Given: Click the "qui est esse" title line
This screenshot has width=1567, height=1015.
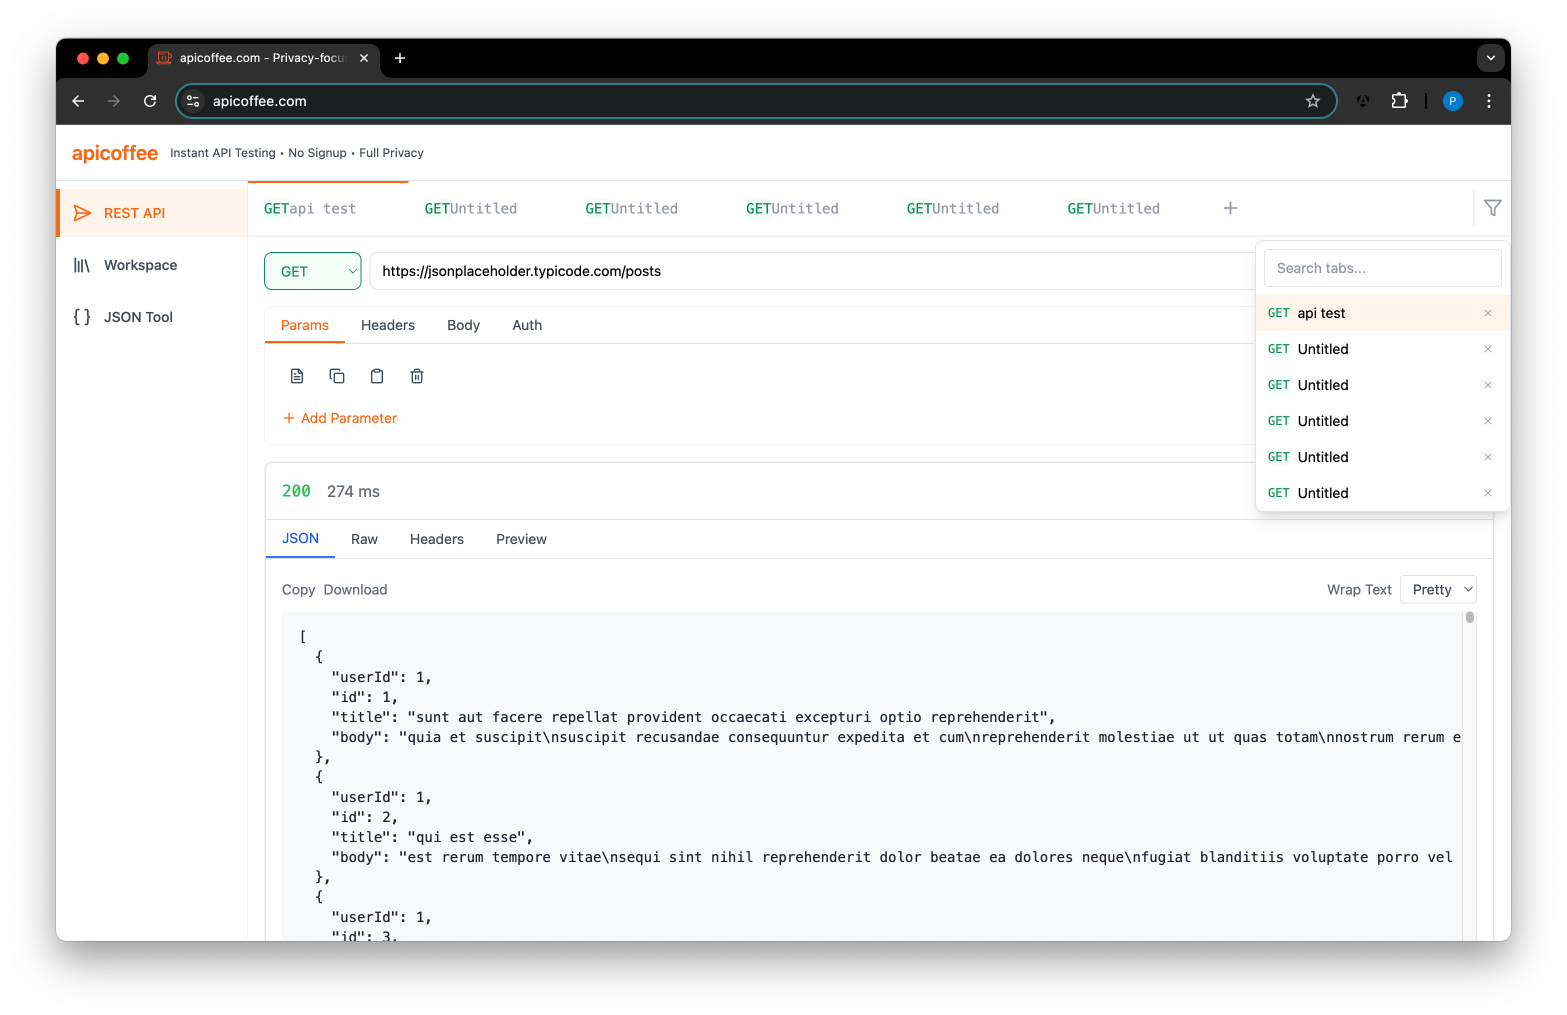Looking at the screenshot, I should click(433, 837).
